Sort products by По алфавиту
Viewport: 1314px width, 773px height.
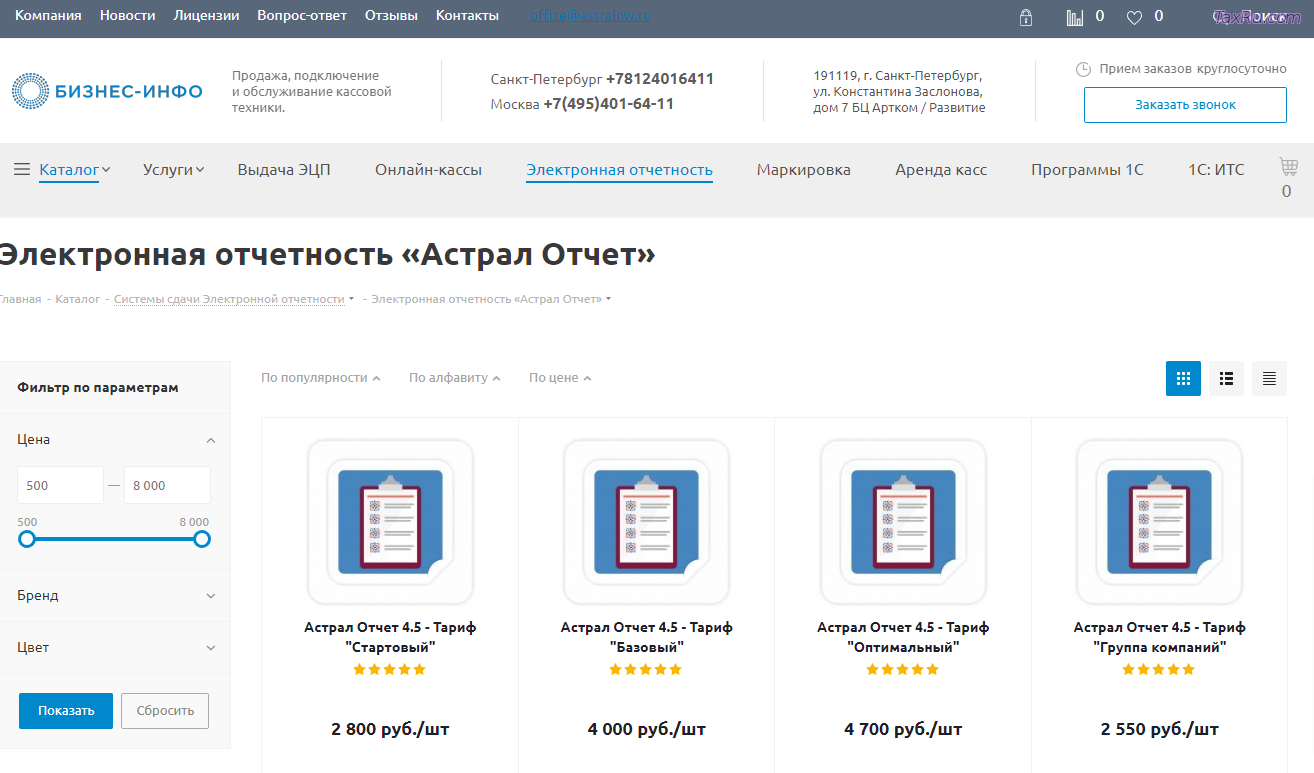click(x=454, y=378)
